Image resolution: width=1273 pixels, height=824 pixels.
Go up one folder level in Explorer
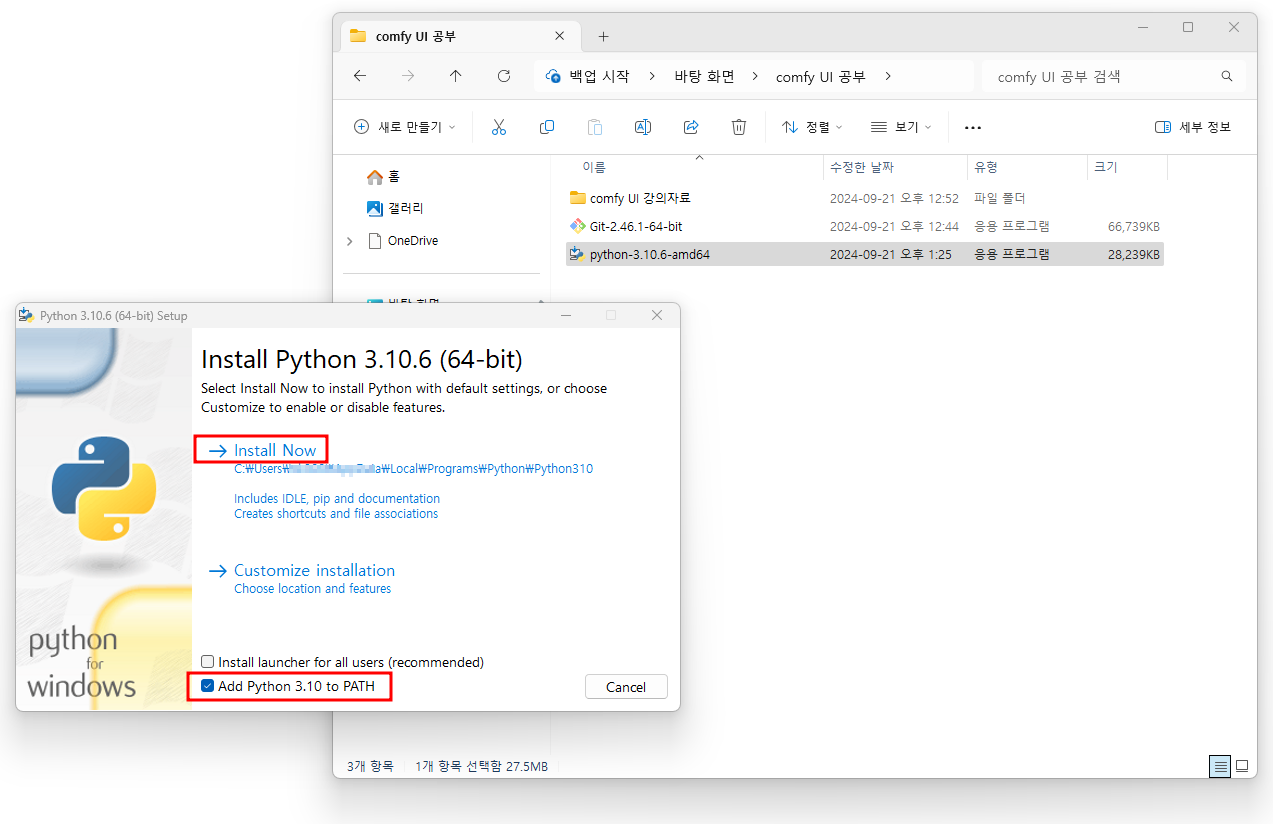tap(456, 76)
